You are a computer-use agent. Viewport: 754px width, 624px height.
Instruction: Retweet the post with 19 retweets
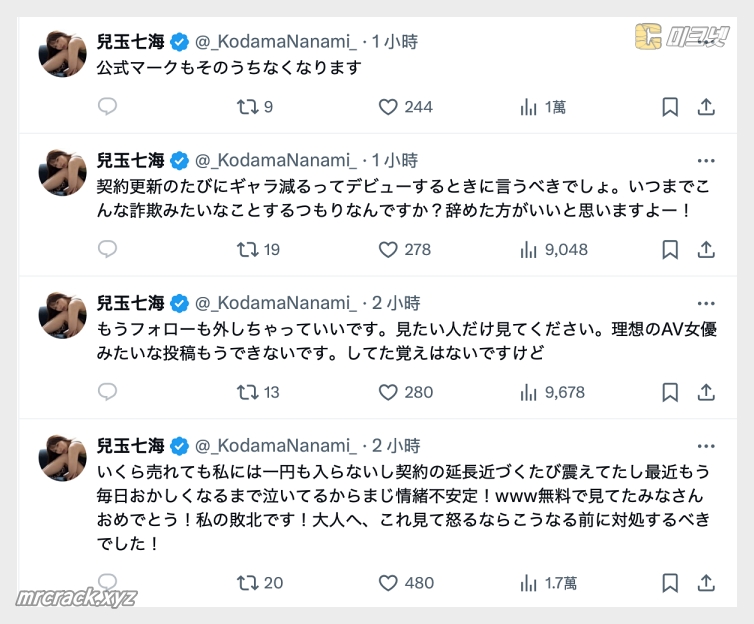[247, 250]
